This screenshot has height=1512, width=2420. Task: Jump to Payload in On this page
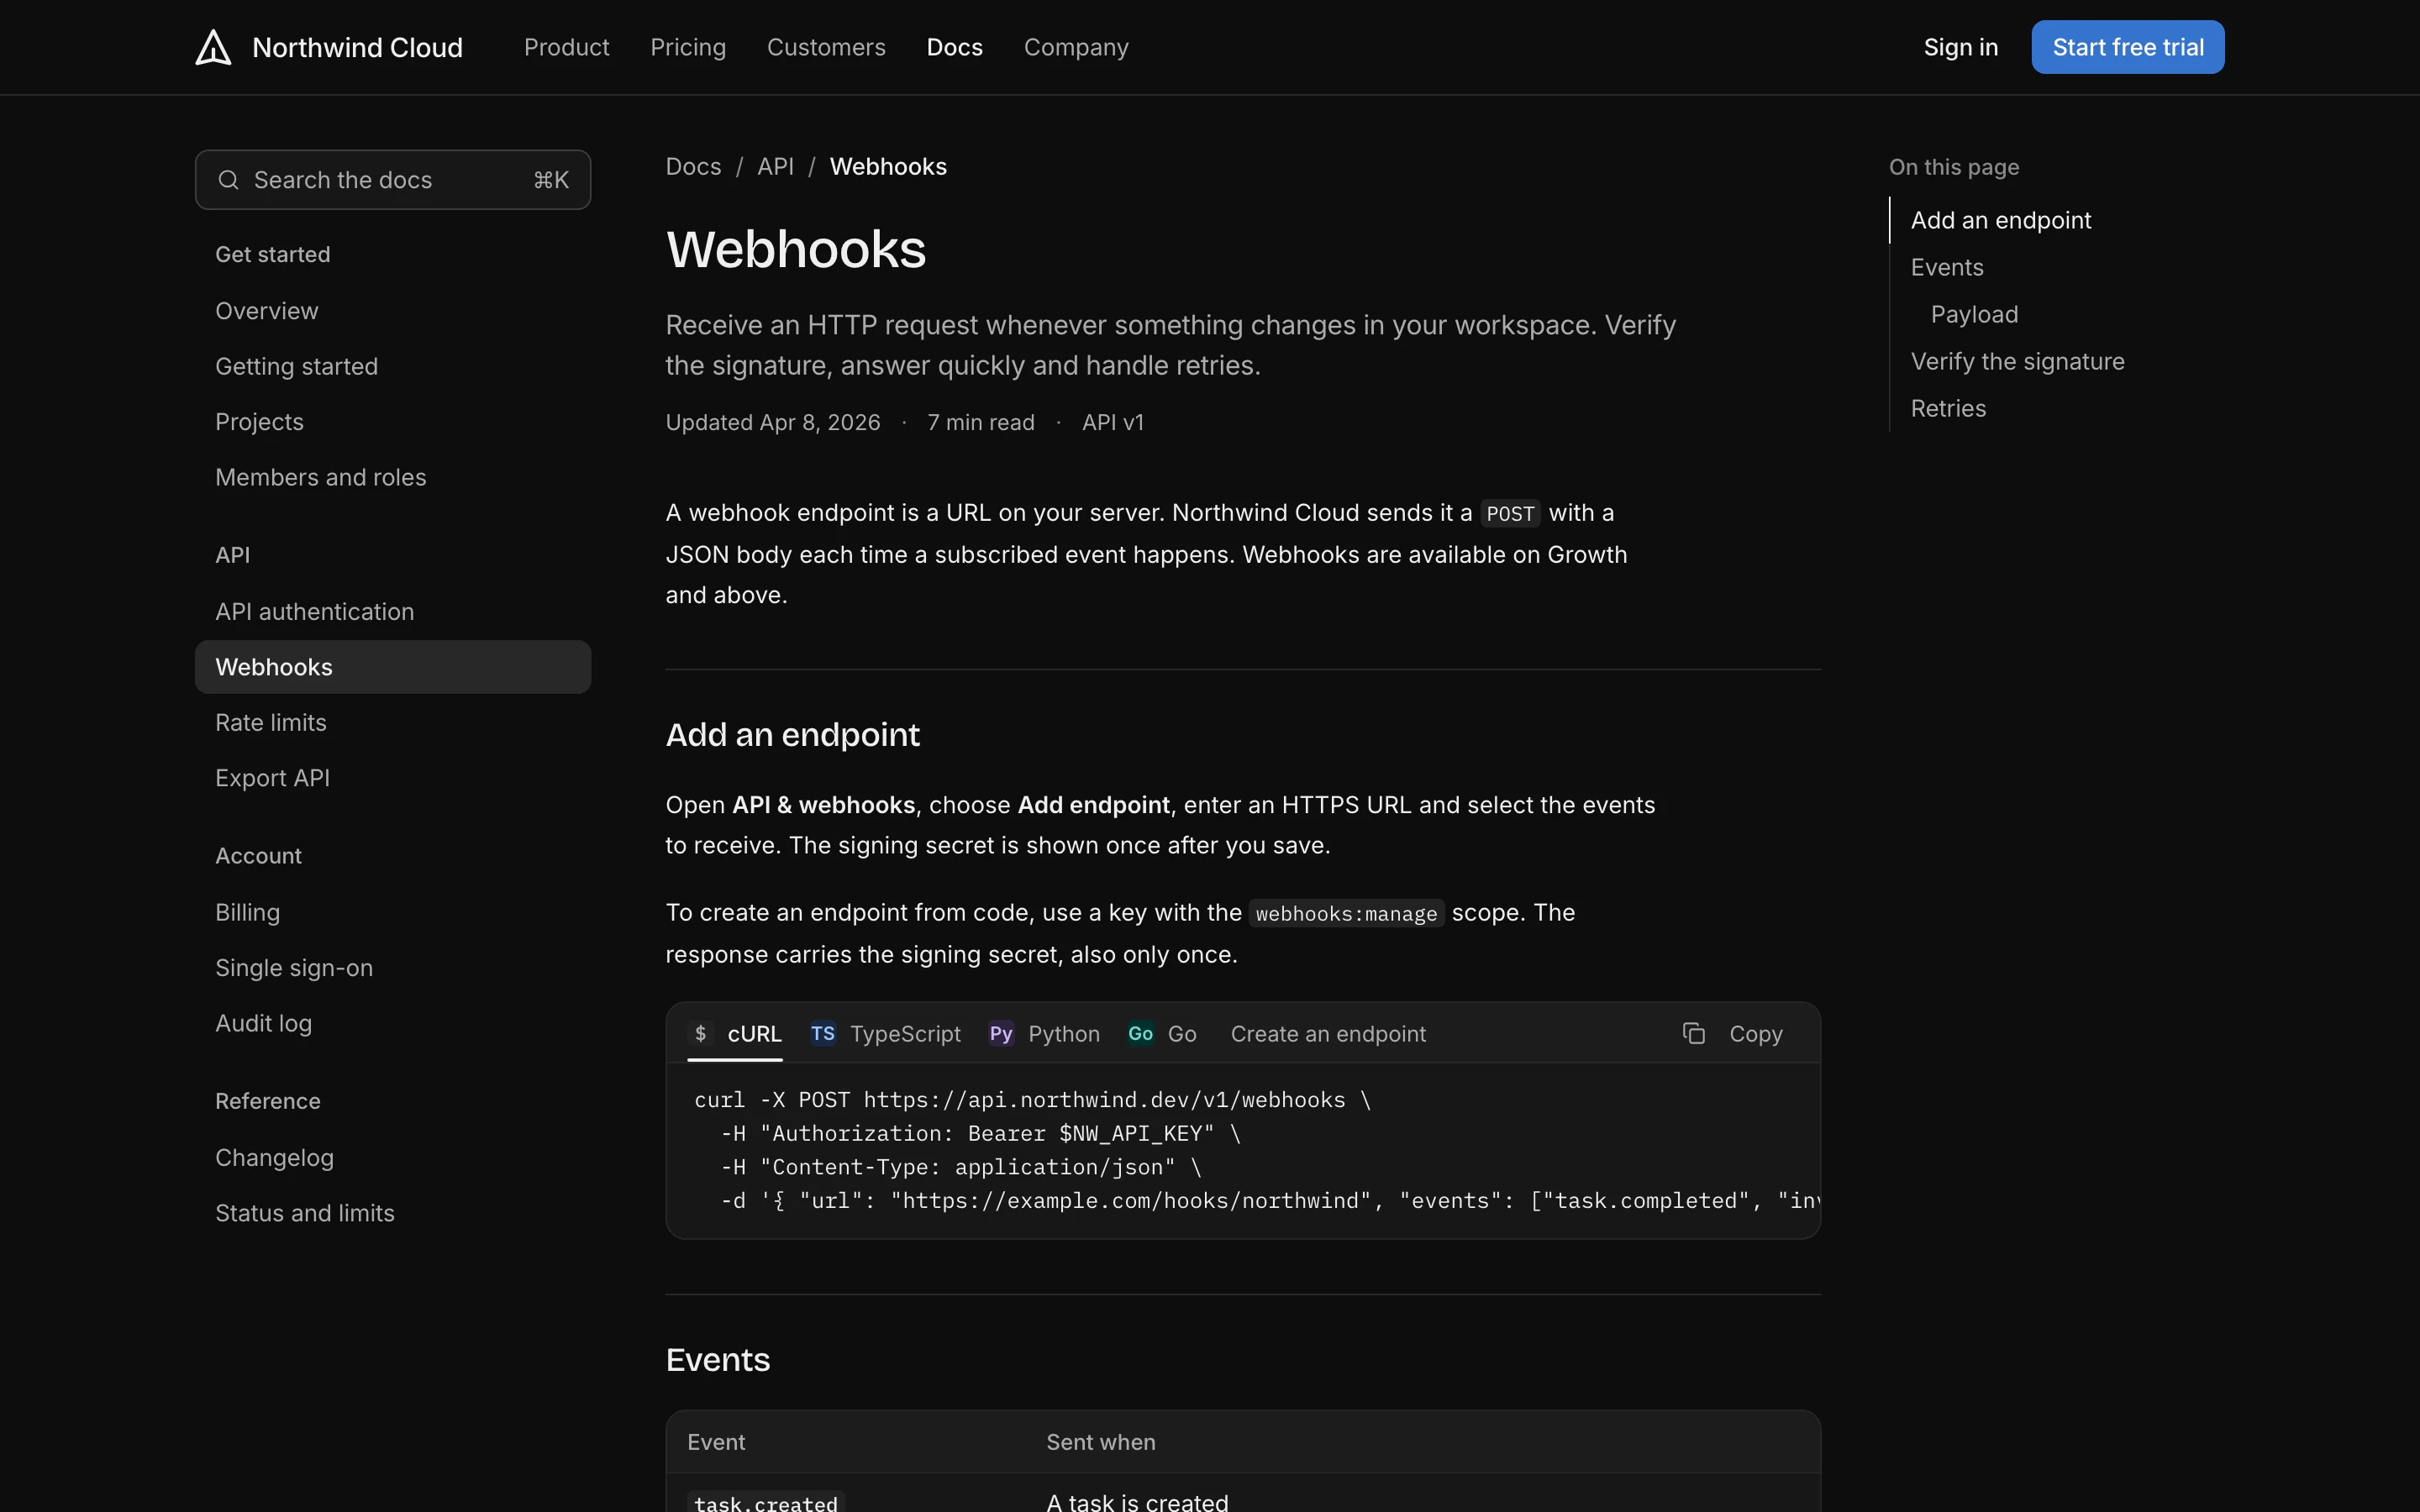(1974, 314)
